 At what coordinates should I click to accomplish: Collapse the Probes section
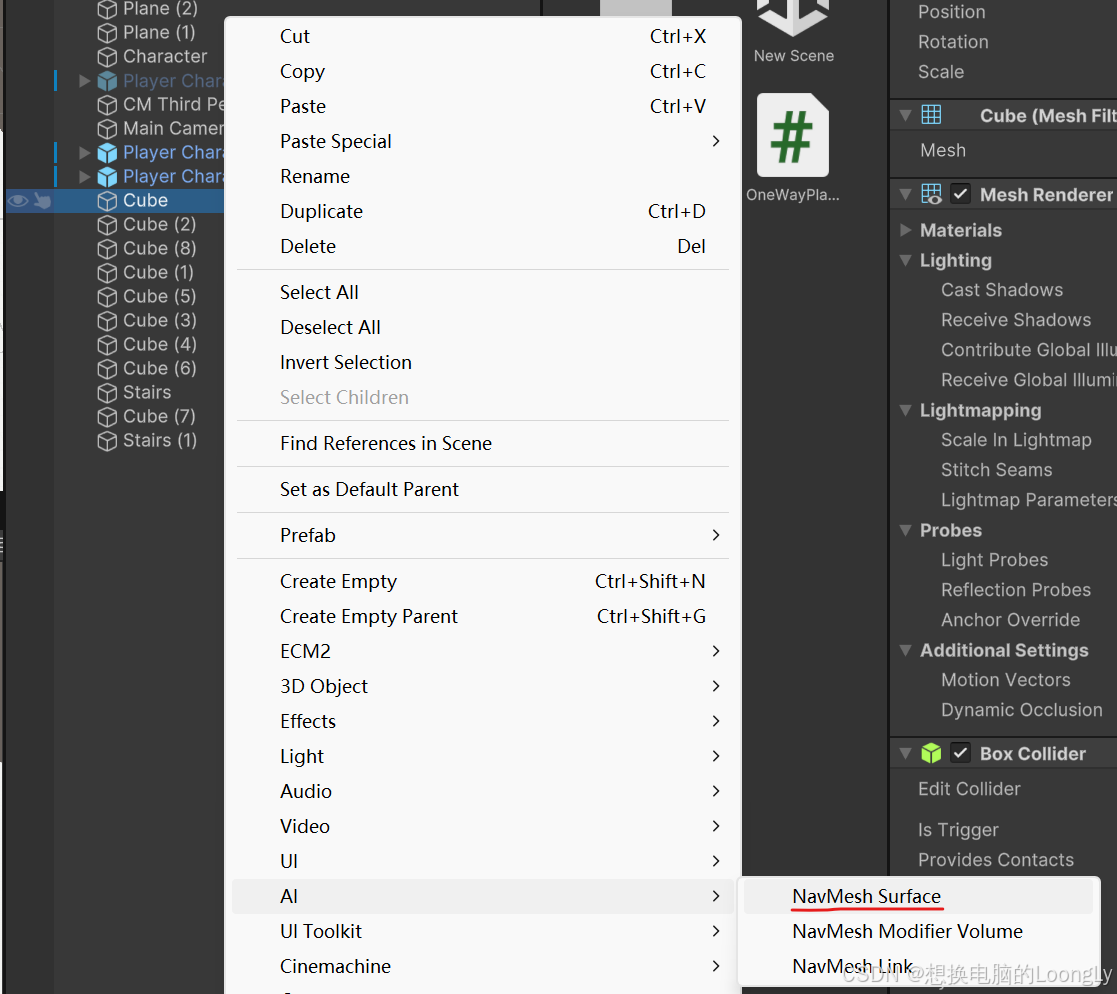(905, 530)
